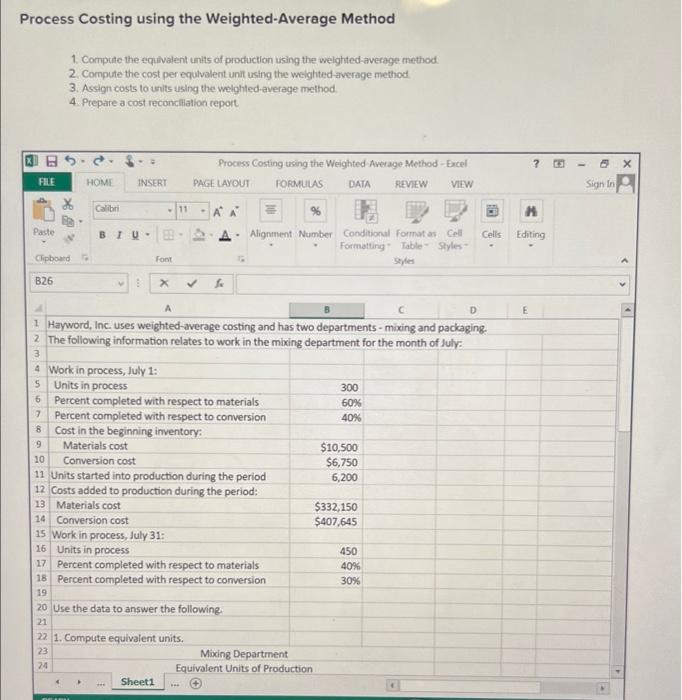Apply italic formatting
This screenshot has width=682, height=700.
pos(119,235)
